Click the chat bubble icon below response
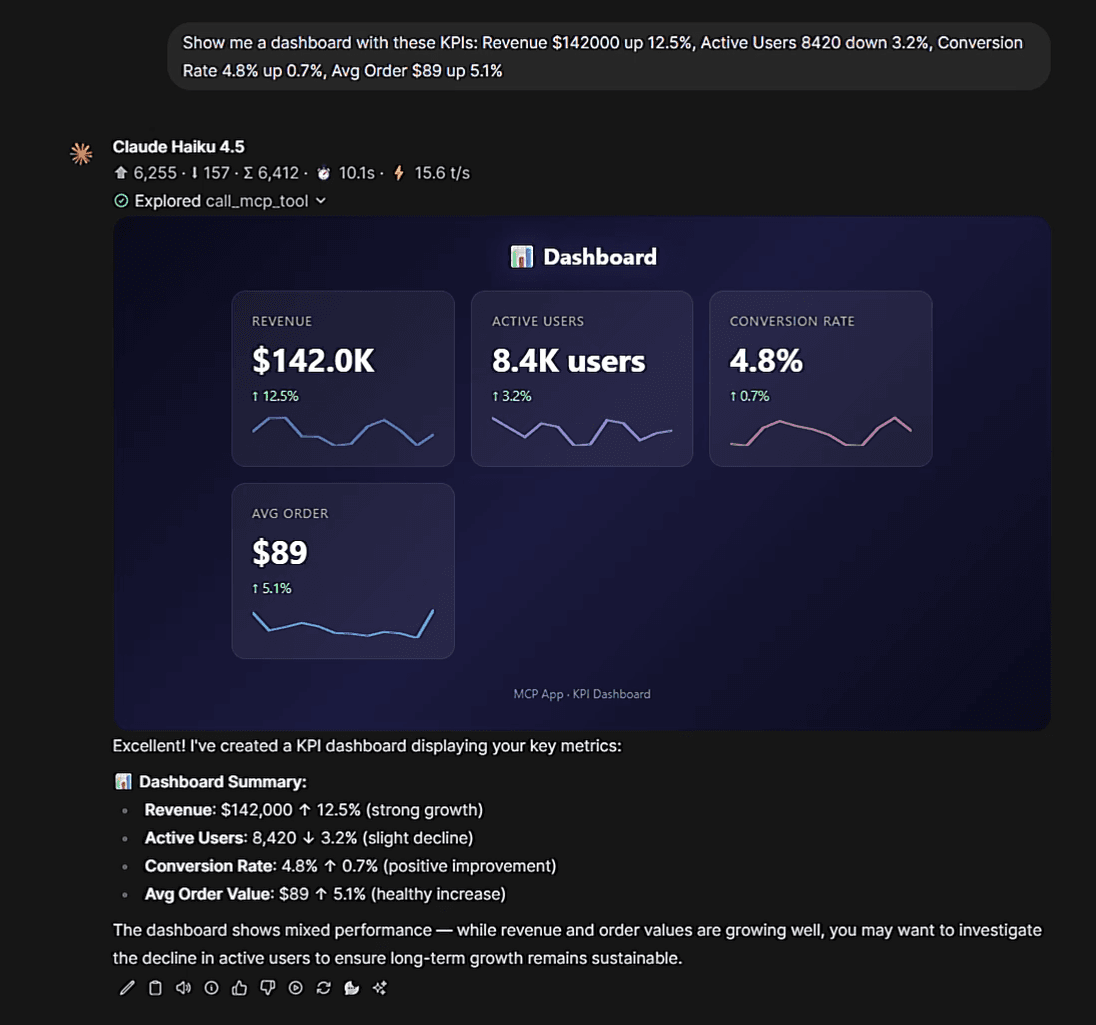1096x1025 pixels. click(x=352, y=988)
